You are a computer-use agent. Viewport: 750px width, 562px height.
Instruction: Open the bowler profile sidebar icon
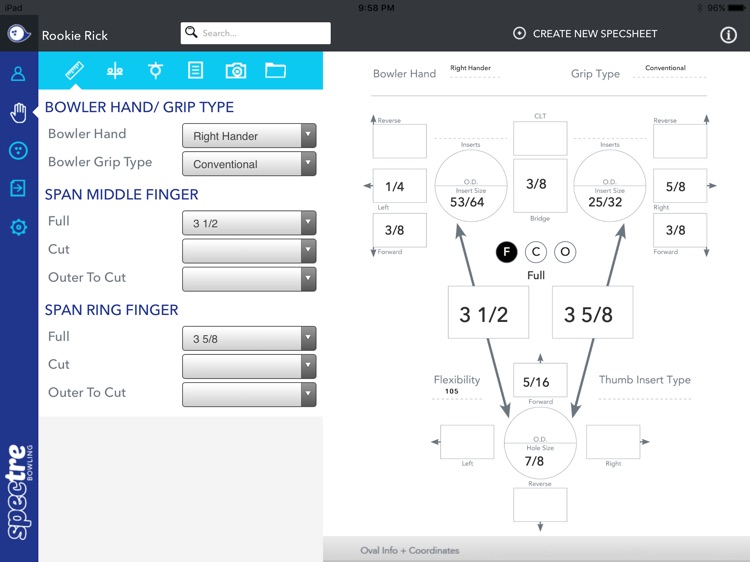click(18, 74)
